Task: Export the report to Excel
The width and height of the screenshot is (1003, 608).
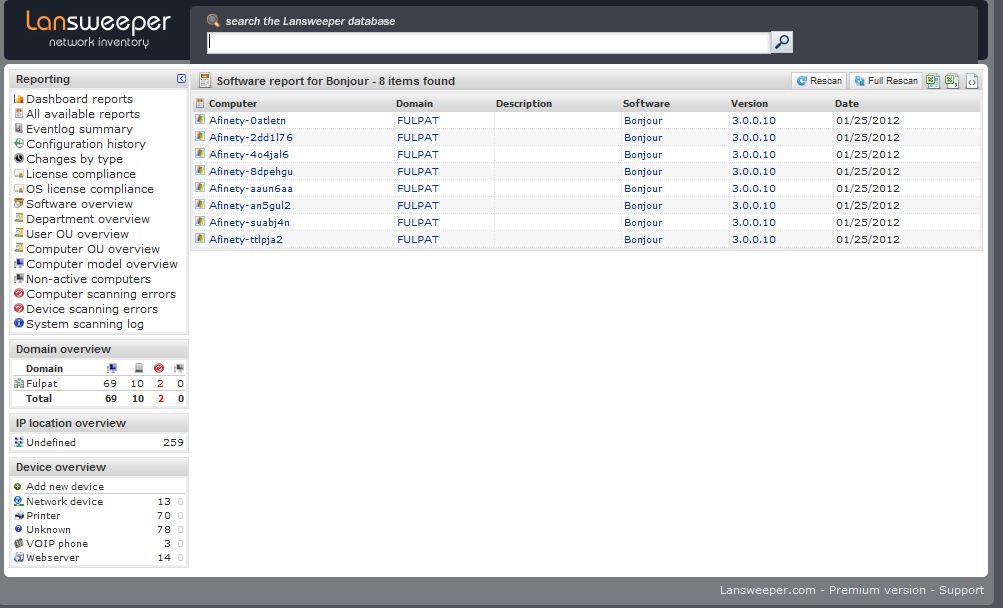Action: click(x=933, y=81)
